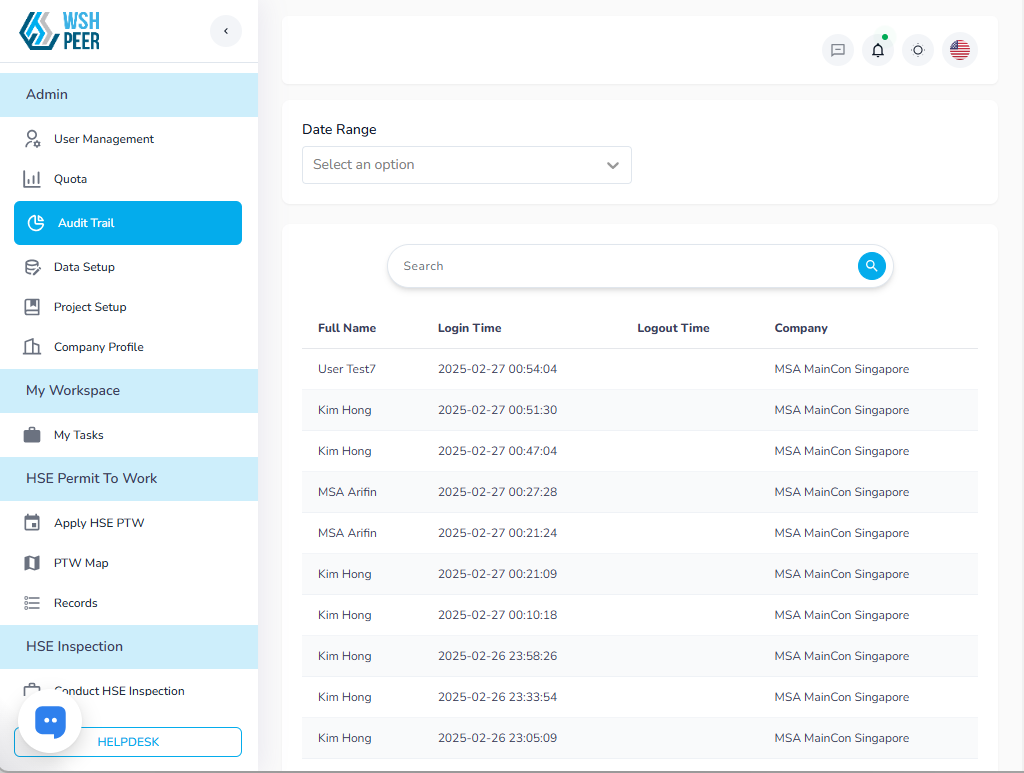This screenshot has width=1024, height=773.
Task: Select Company Profile in the sidebar
Action: tap(98, 347)
